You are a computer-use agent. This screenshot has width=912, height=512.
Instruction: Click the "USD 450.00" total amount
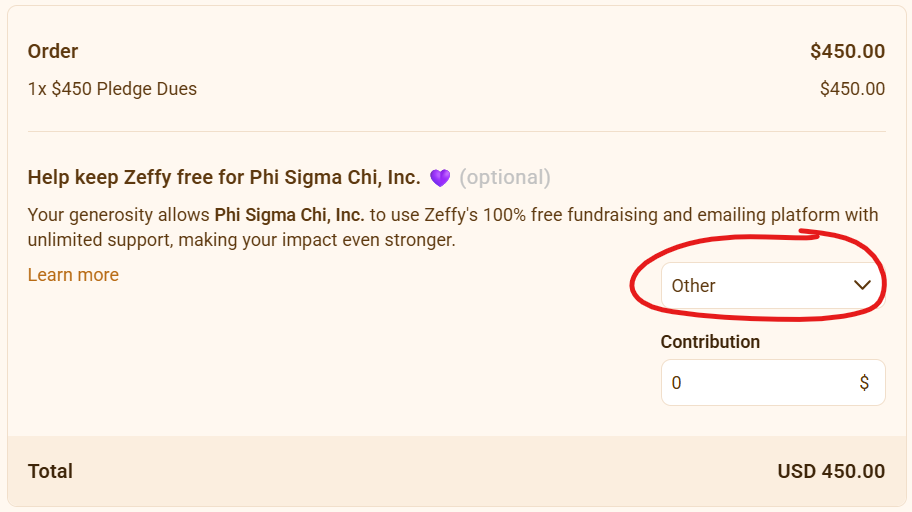point(831,471)
